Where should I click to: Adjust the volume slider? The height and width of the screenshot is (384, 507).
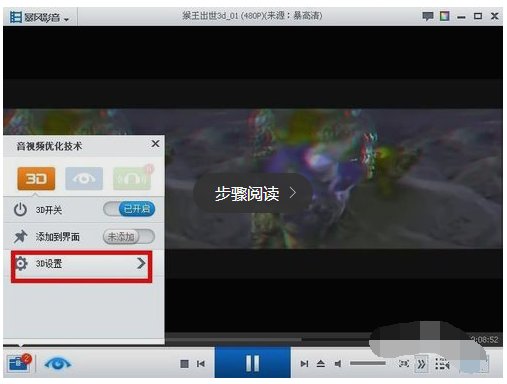pos(368,363)
